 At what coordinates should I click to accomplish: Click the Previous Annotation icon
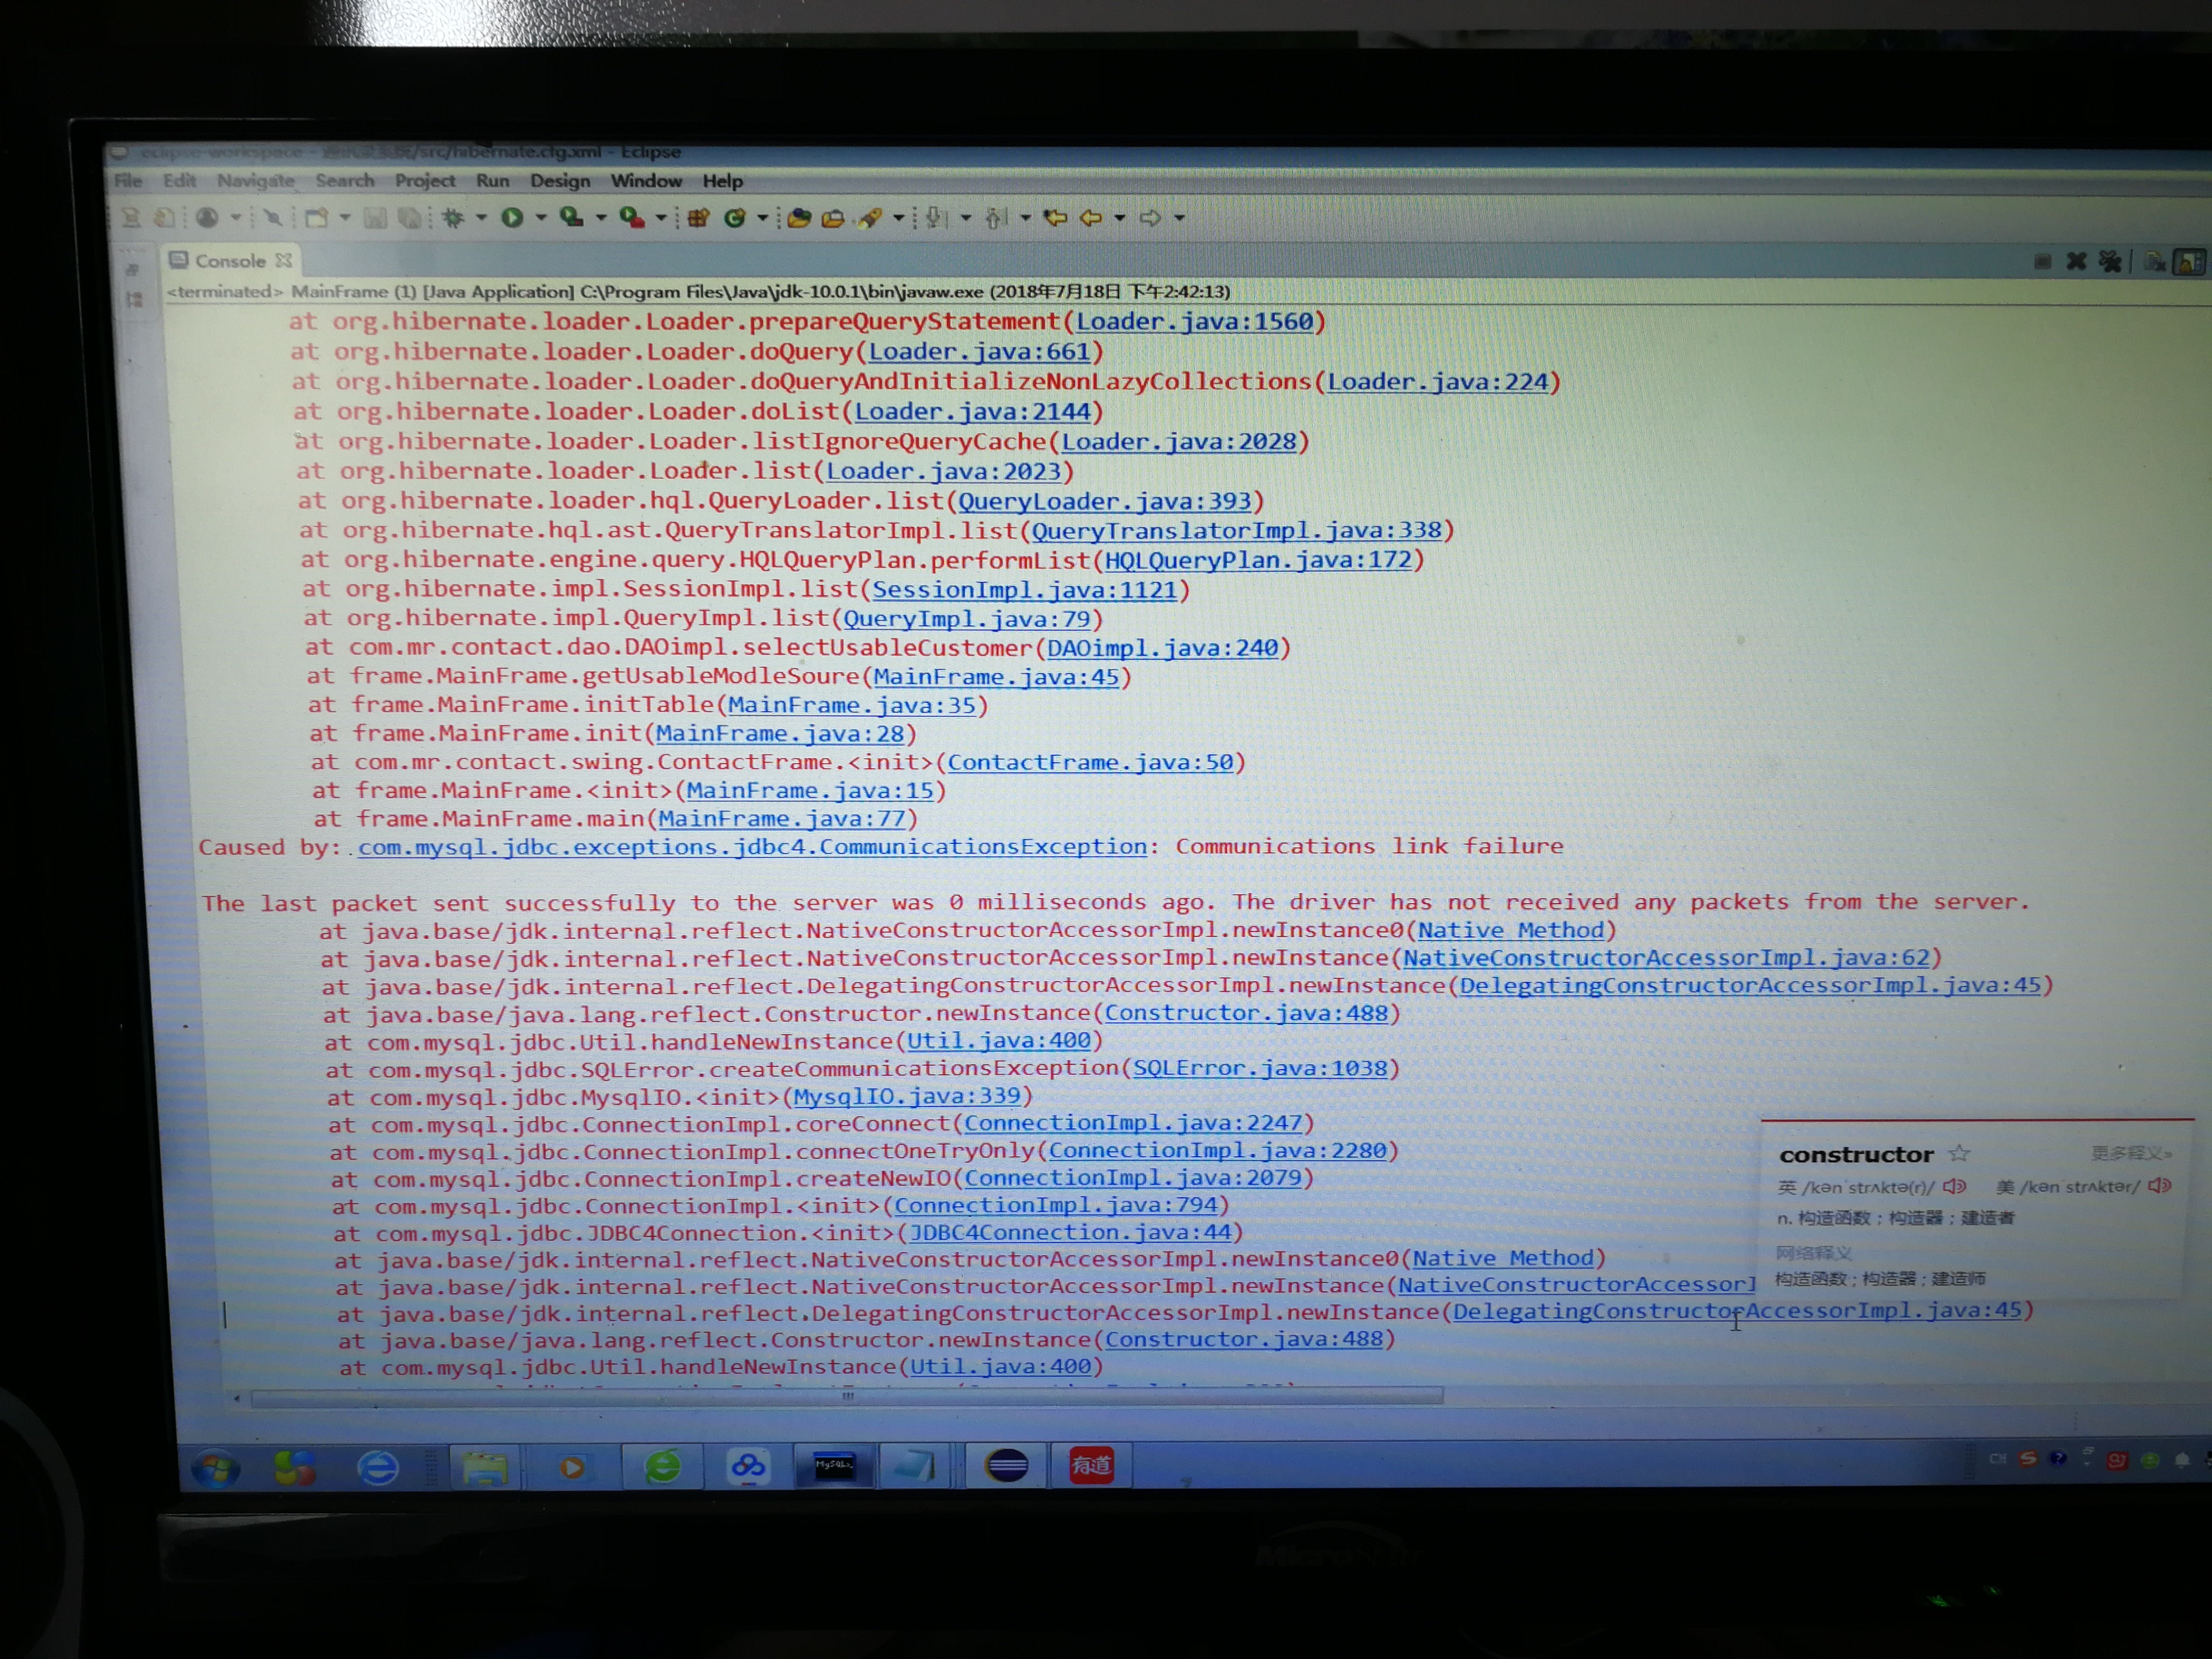click(995, 217)
